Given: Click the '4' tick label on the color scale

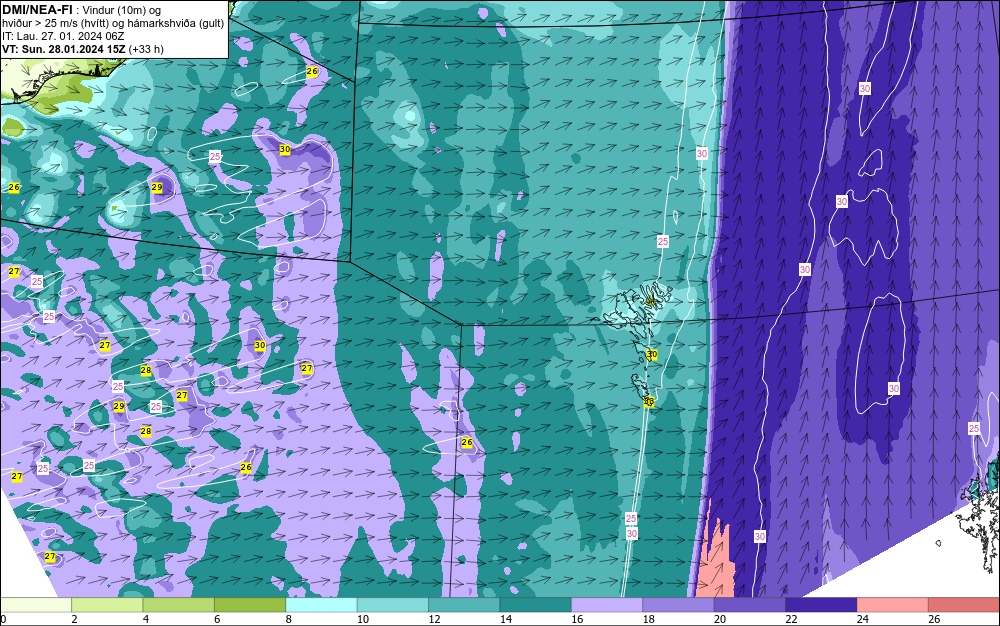Looking at the screenshot, I should [x=146, y=619].
